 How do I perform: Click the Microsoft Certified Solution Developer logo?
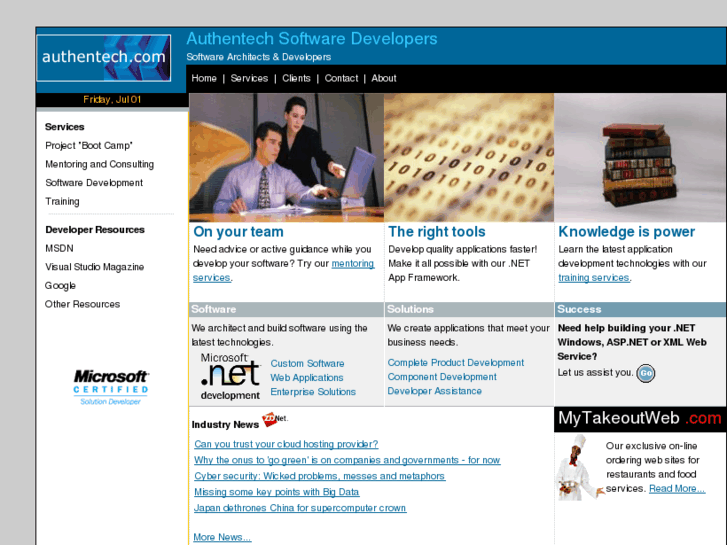pyautogui.click(x=111, y=387)
